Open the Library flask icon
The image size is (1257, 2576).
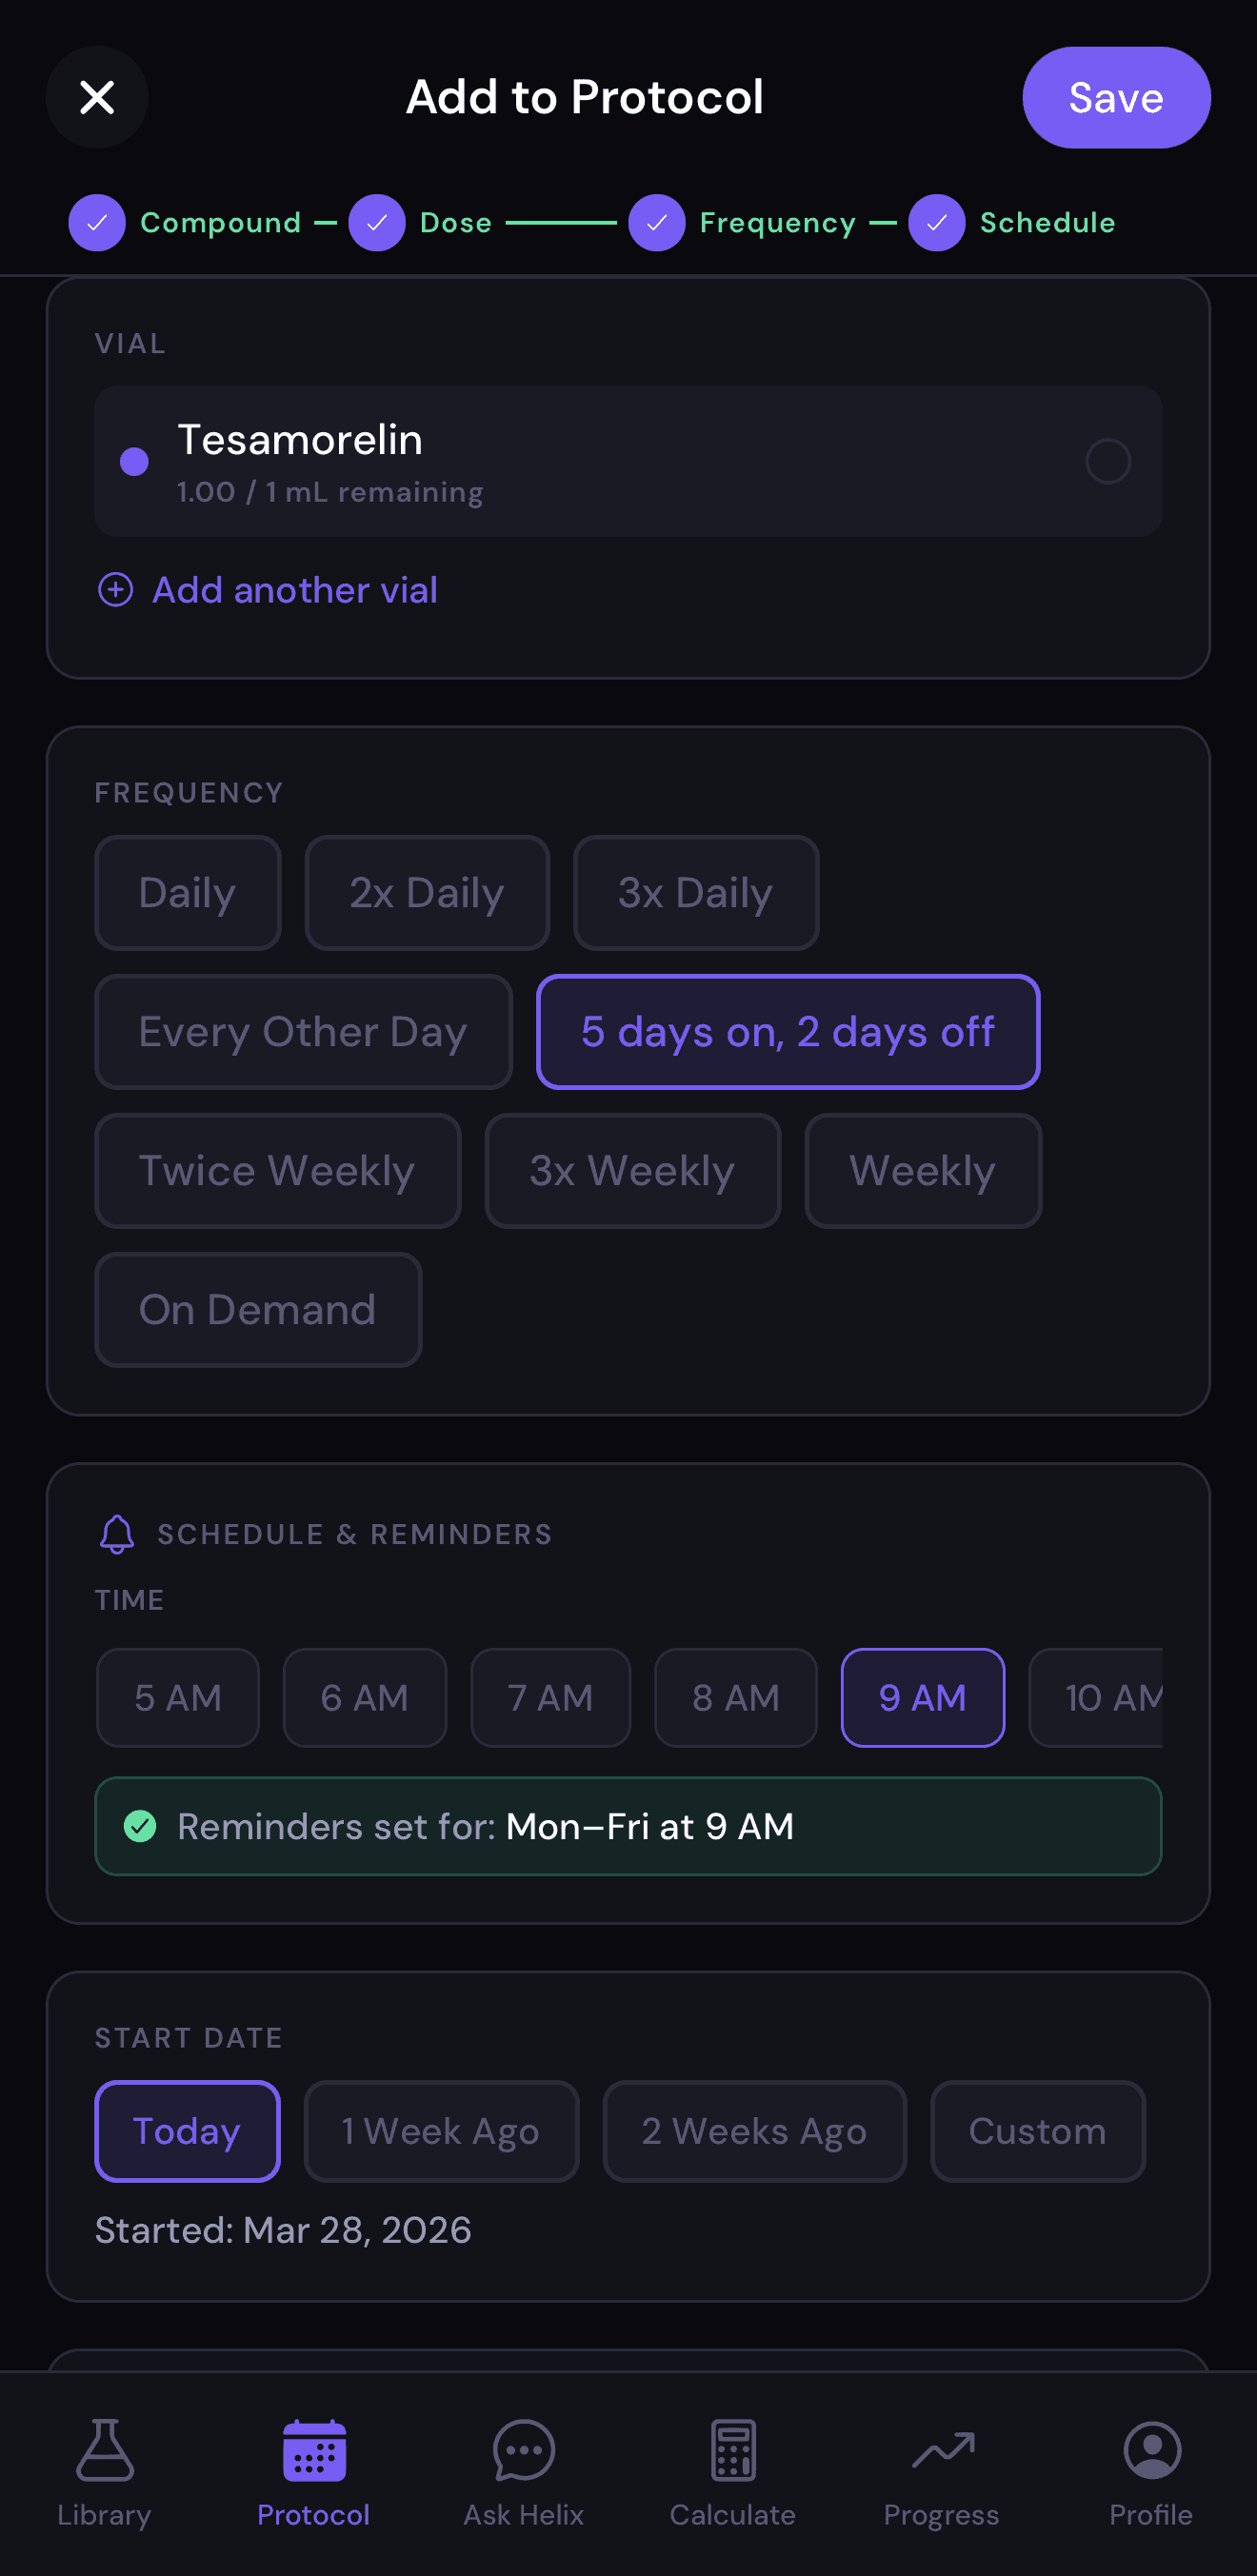point(104,2451)
